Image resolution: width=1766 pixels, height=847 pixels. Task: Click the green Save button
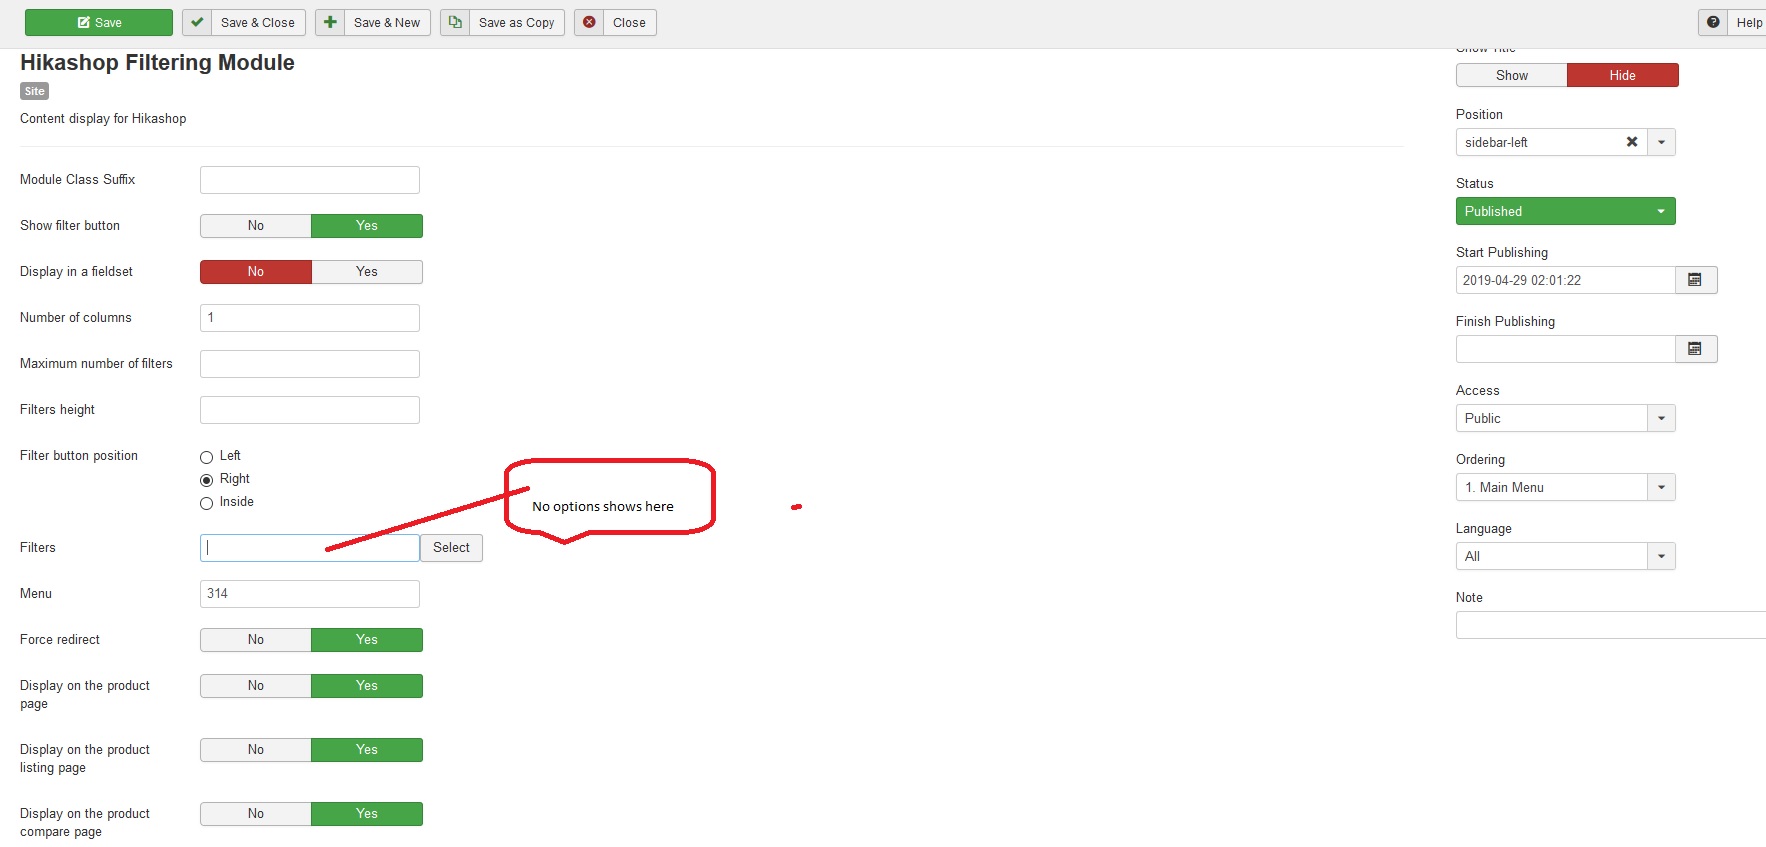tap(99, 22)
